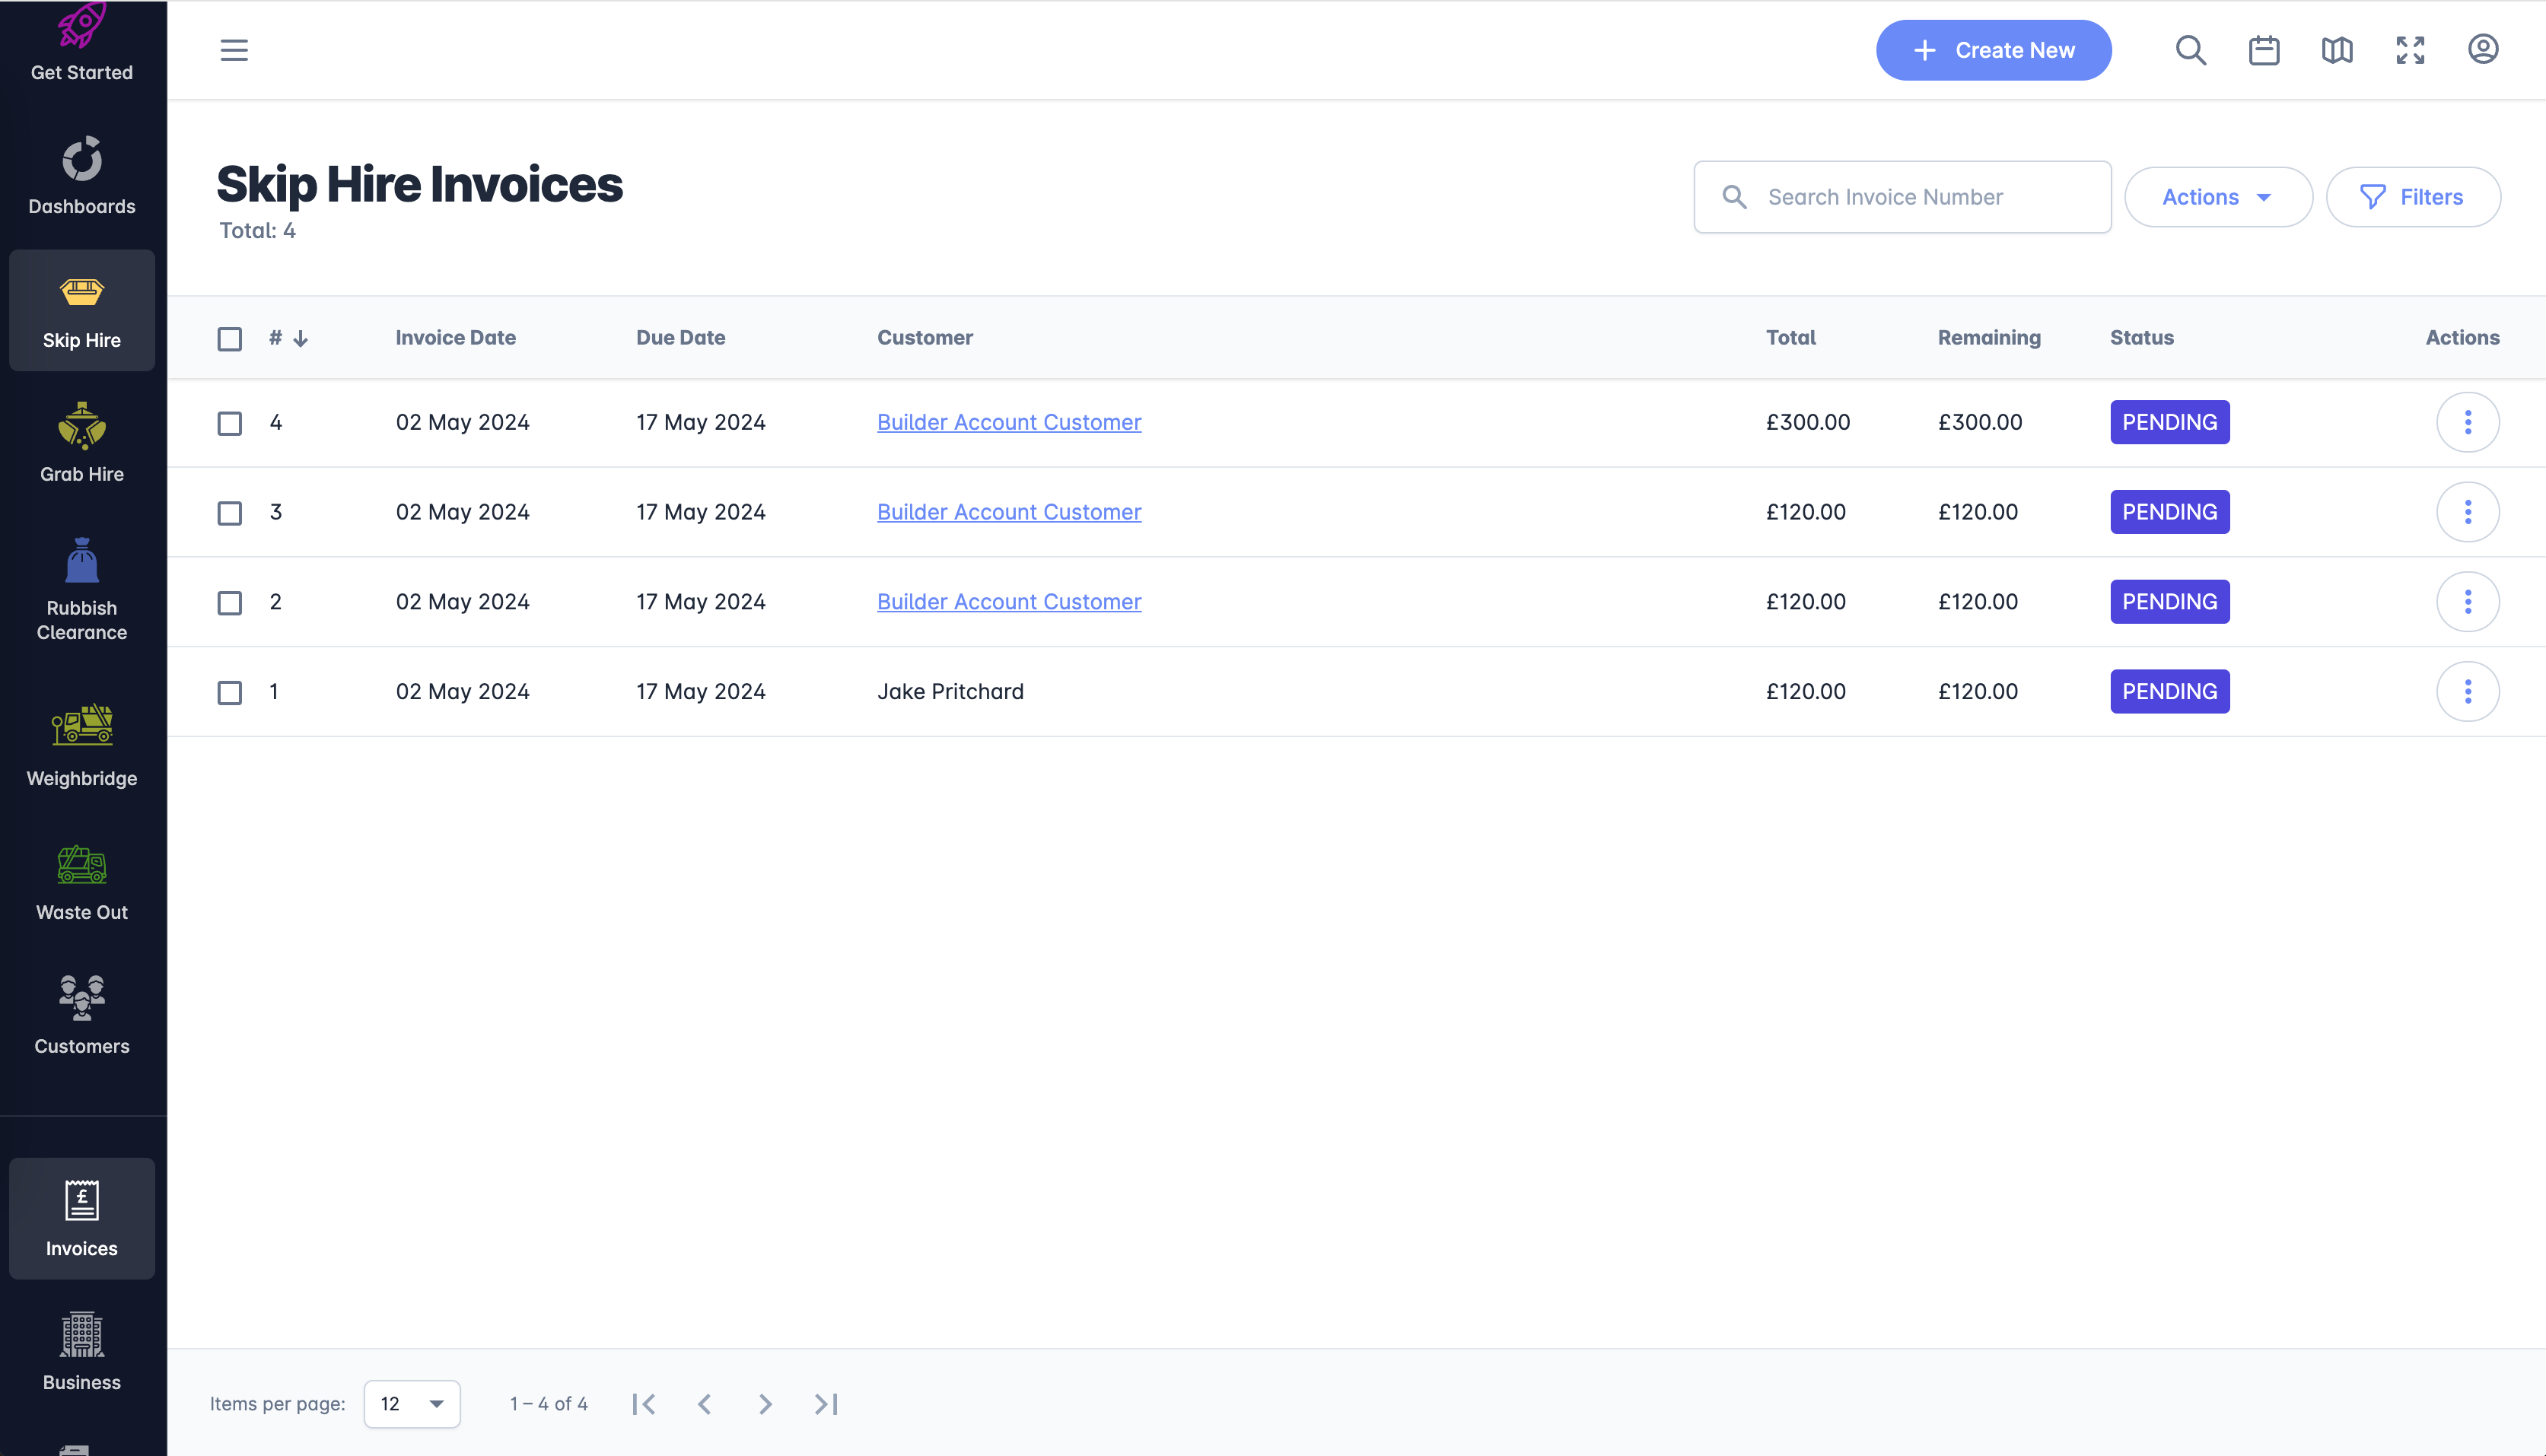Viewport: 2546px width, 1456px height.
Task: Expand the Actions dropdown
Action: tap(2217, 197)
